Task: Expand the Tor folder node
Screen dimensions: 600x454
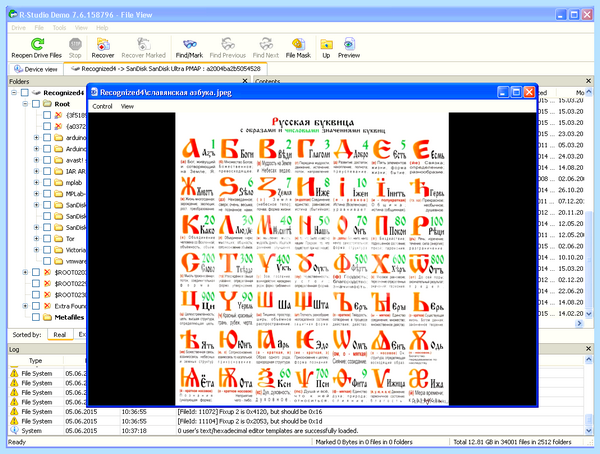Action: click(x=36, y=238)
